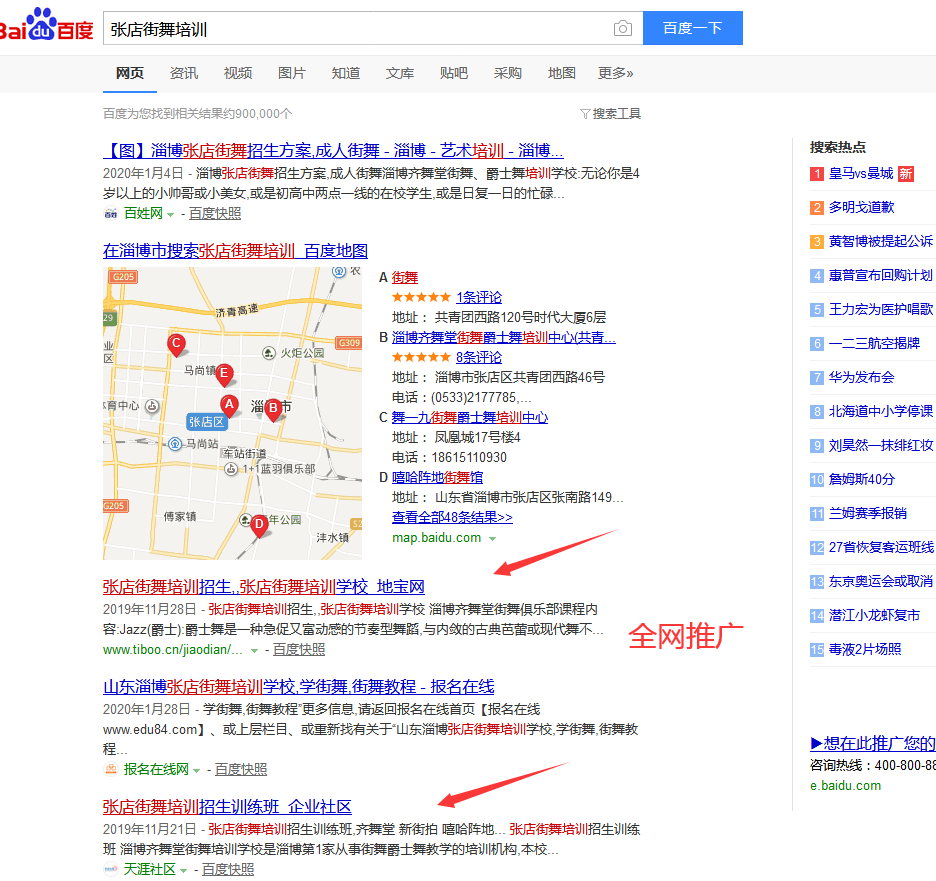Expand the dropdown arrow beside 百姓网
This screenshot has width=936, height=881.
tap(170, 214)
